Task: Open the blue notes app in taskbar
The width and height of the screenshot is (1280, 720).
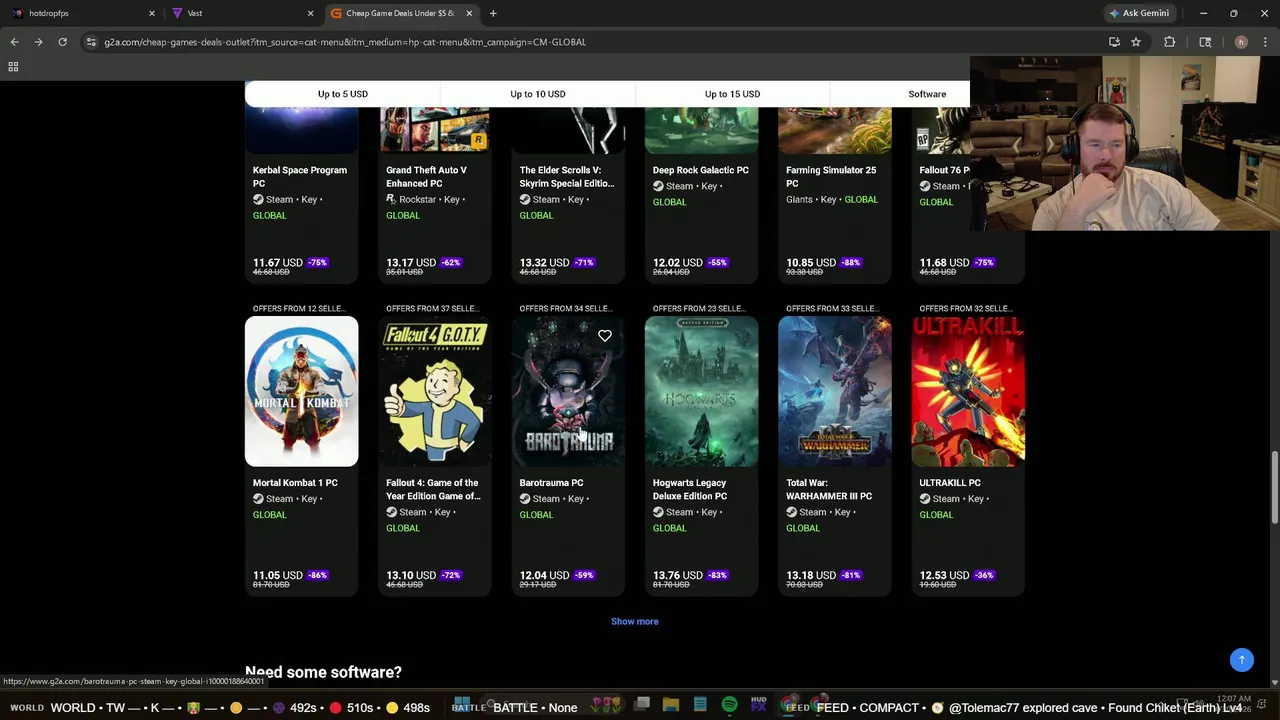Action: click(700, 705)
